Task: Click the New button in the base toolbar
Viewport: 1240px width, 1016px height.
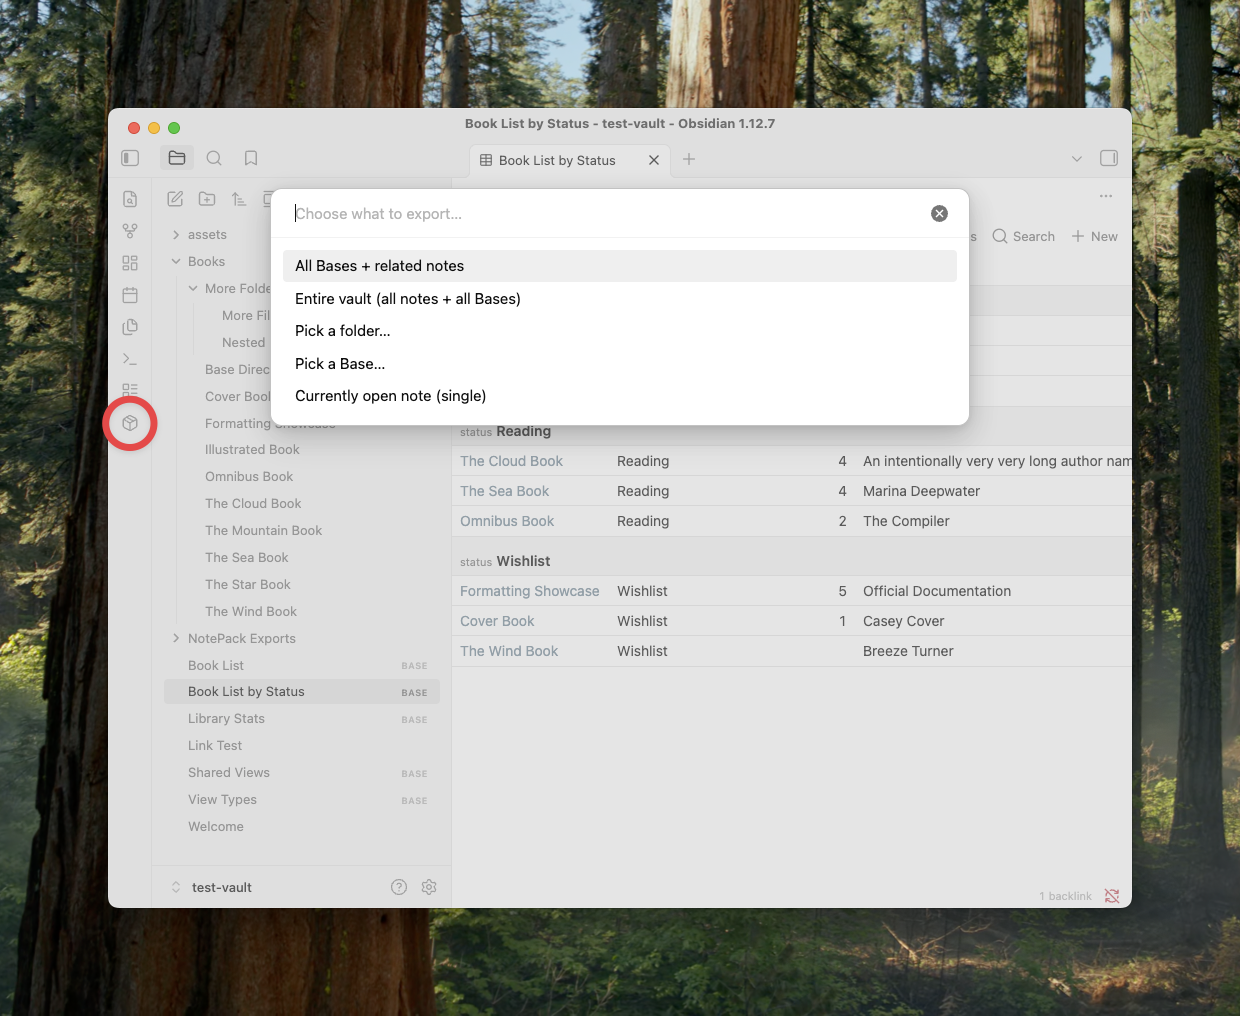Action: coord(1095,237)
